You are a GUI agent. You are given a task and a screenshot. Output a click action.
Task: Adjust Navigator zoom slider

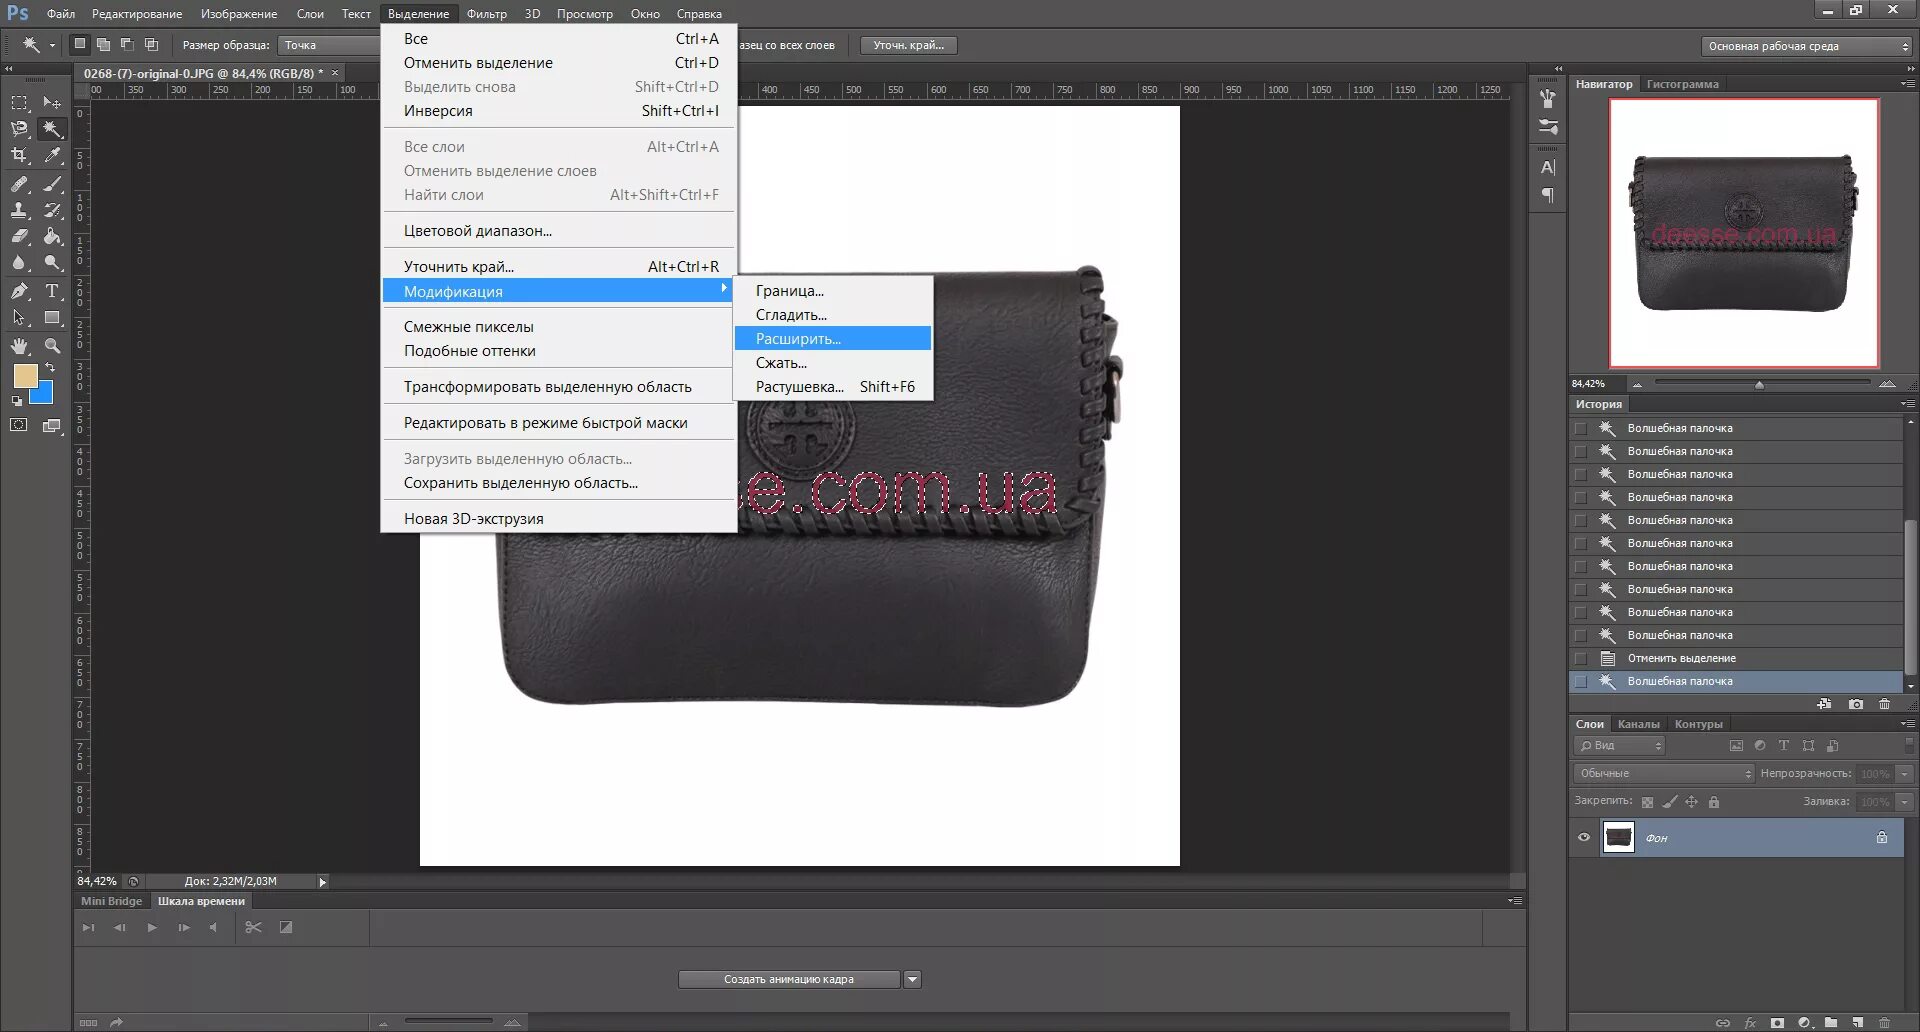[1759, 384]
